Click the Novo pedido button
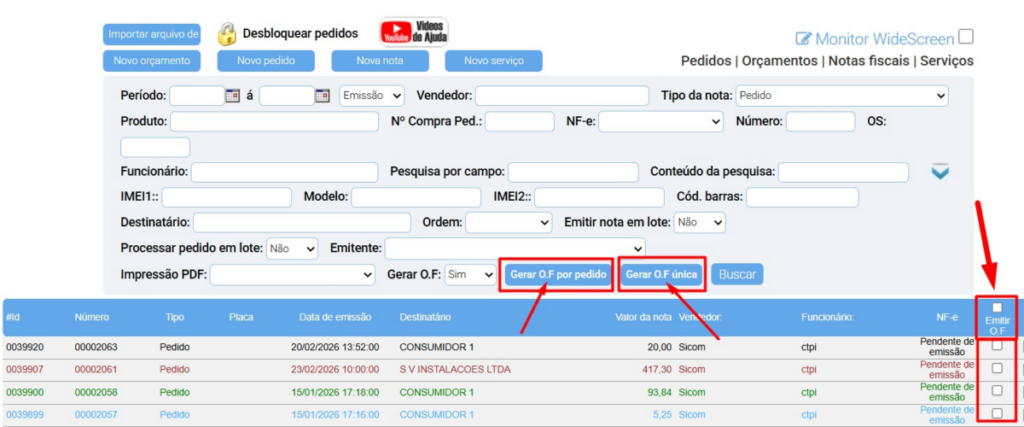 point(266,61)
